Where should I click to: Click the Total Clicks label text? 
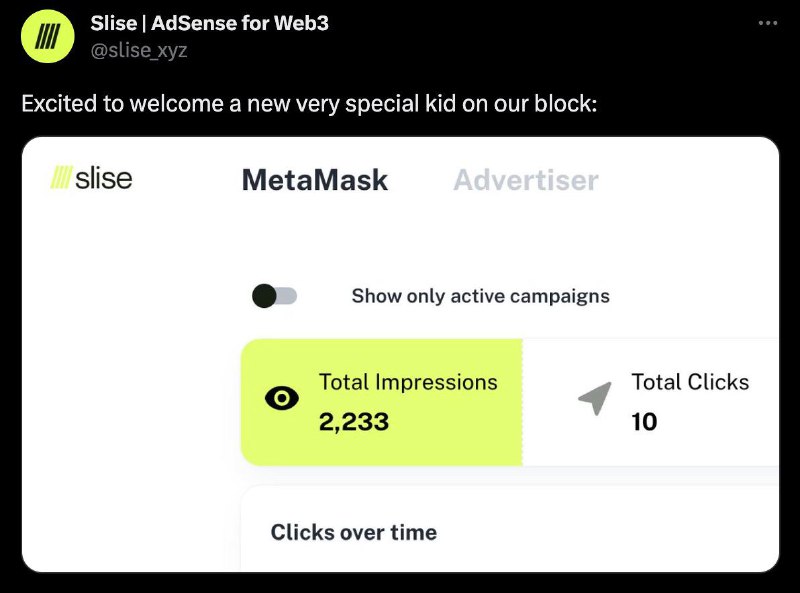[690, 382]
